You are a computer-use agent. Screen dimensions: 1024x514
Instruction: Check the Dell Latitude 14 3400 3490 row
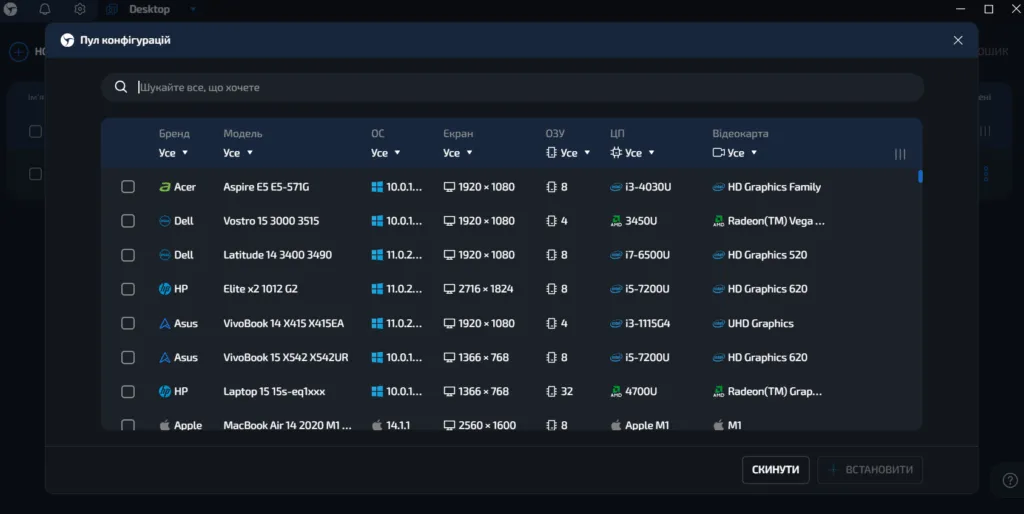tap(128, 255)
